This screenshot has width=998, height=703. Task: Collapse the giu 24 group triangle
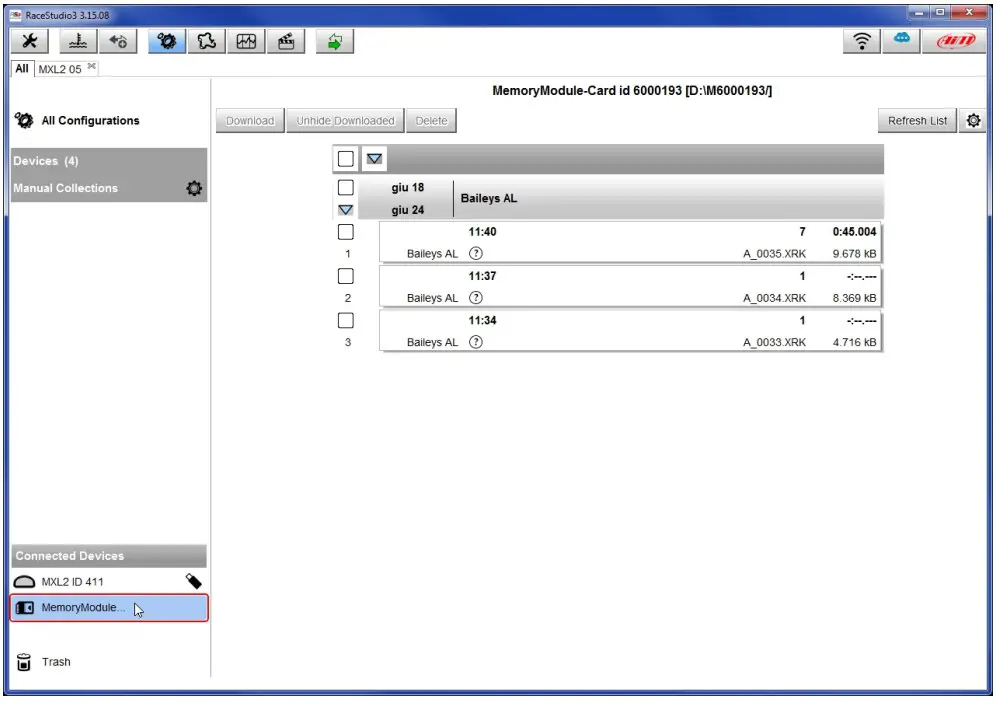pos(346,210)
